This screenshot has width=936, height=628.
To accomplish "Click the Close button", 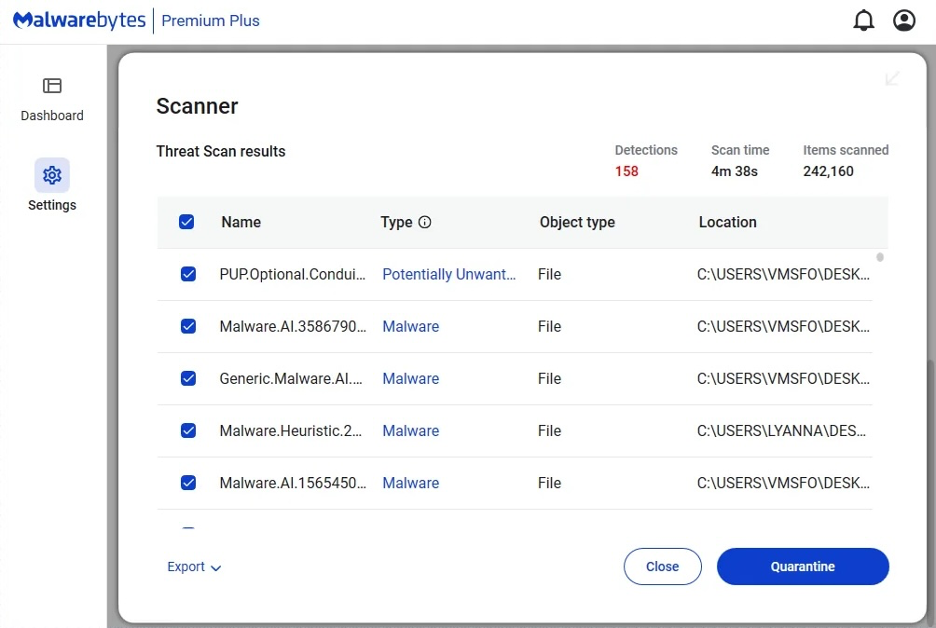I will pyautogui.click(x=663, y=567).
